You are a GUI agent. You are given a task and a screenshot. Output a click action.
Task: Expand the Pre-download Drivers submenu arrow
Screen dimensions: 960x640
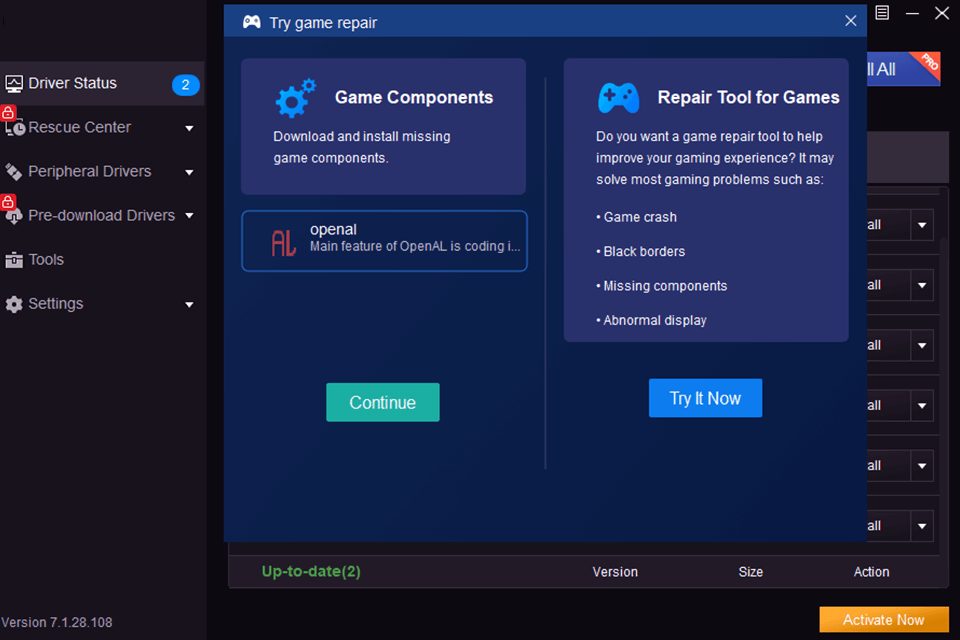click(x=189, y=216)
